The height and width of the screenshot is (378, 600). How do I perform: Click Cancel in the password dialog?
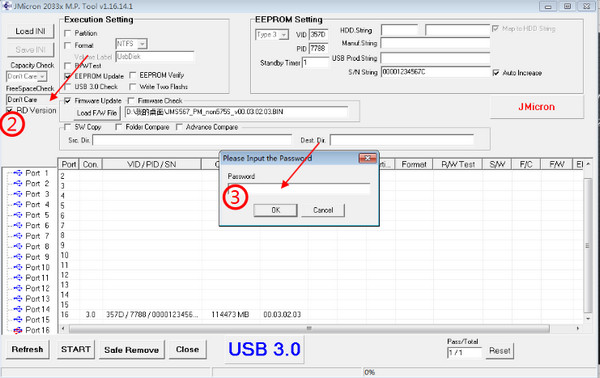323,210
